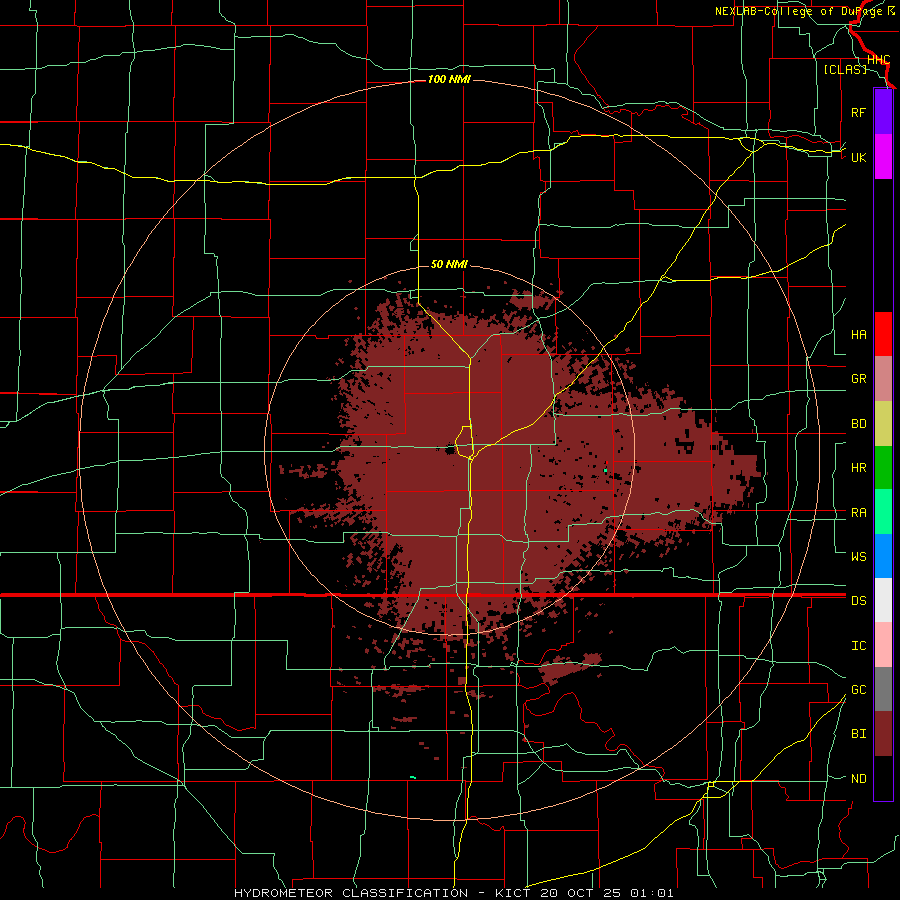Click the 20 OCT 25 date stamp
The width and height of the screenshot is (900, 900).
(580, 893)
